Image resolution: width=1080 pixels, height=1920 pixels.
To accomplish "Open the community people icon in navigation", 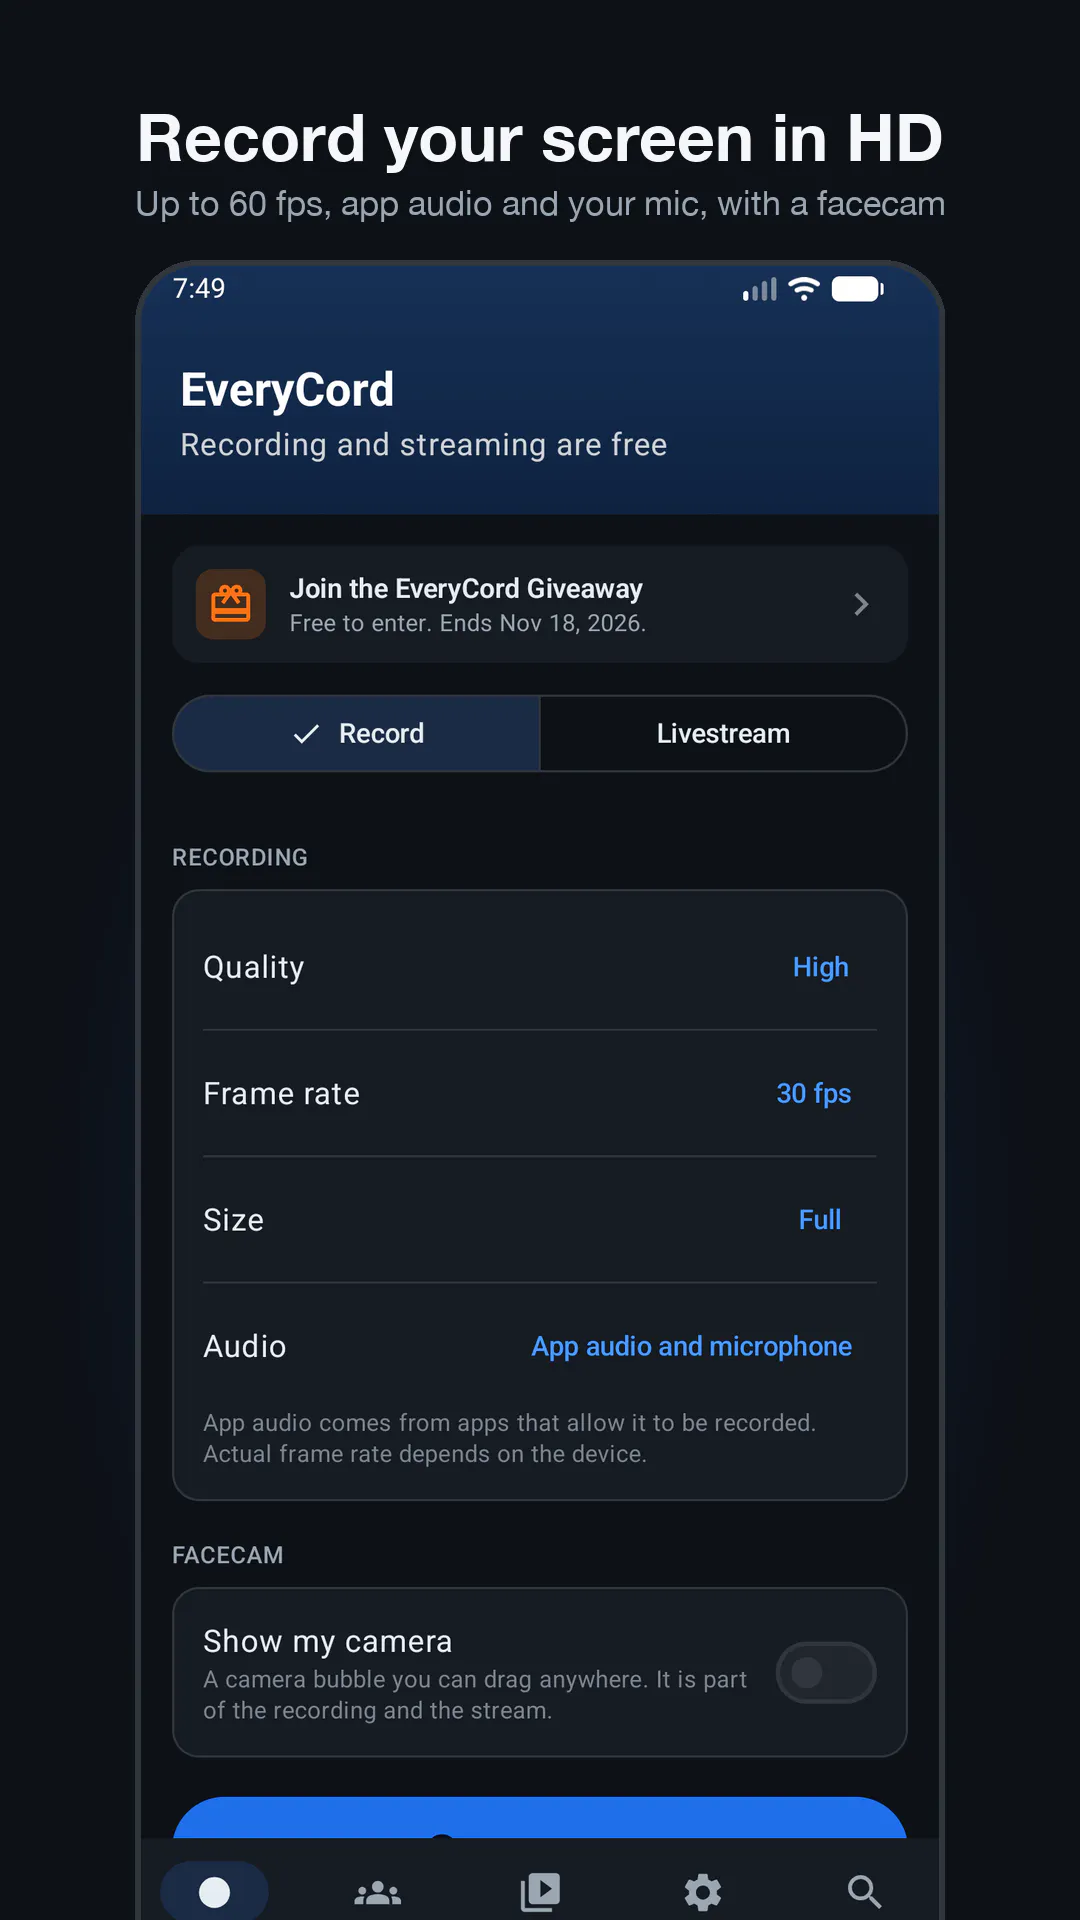I will (x=378, y=1892).
